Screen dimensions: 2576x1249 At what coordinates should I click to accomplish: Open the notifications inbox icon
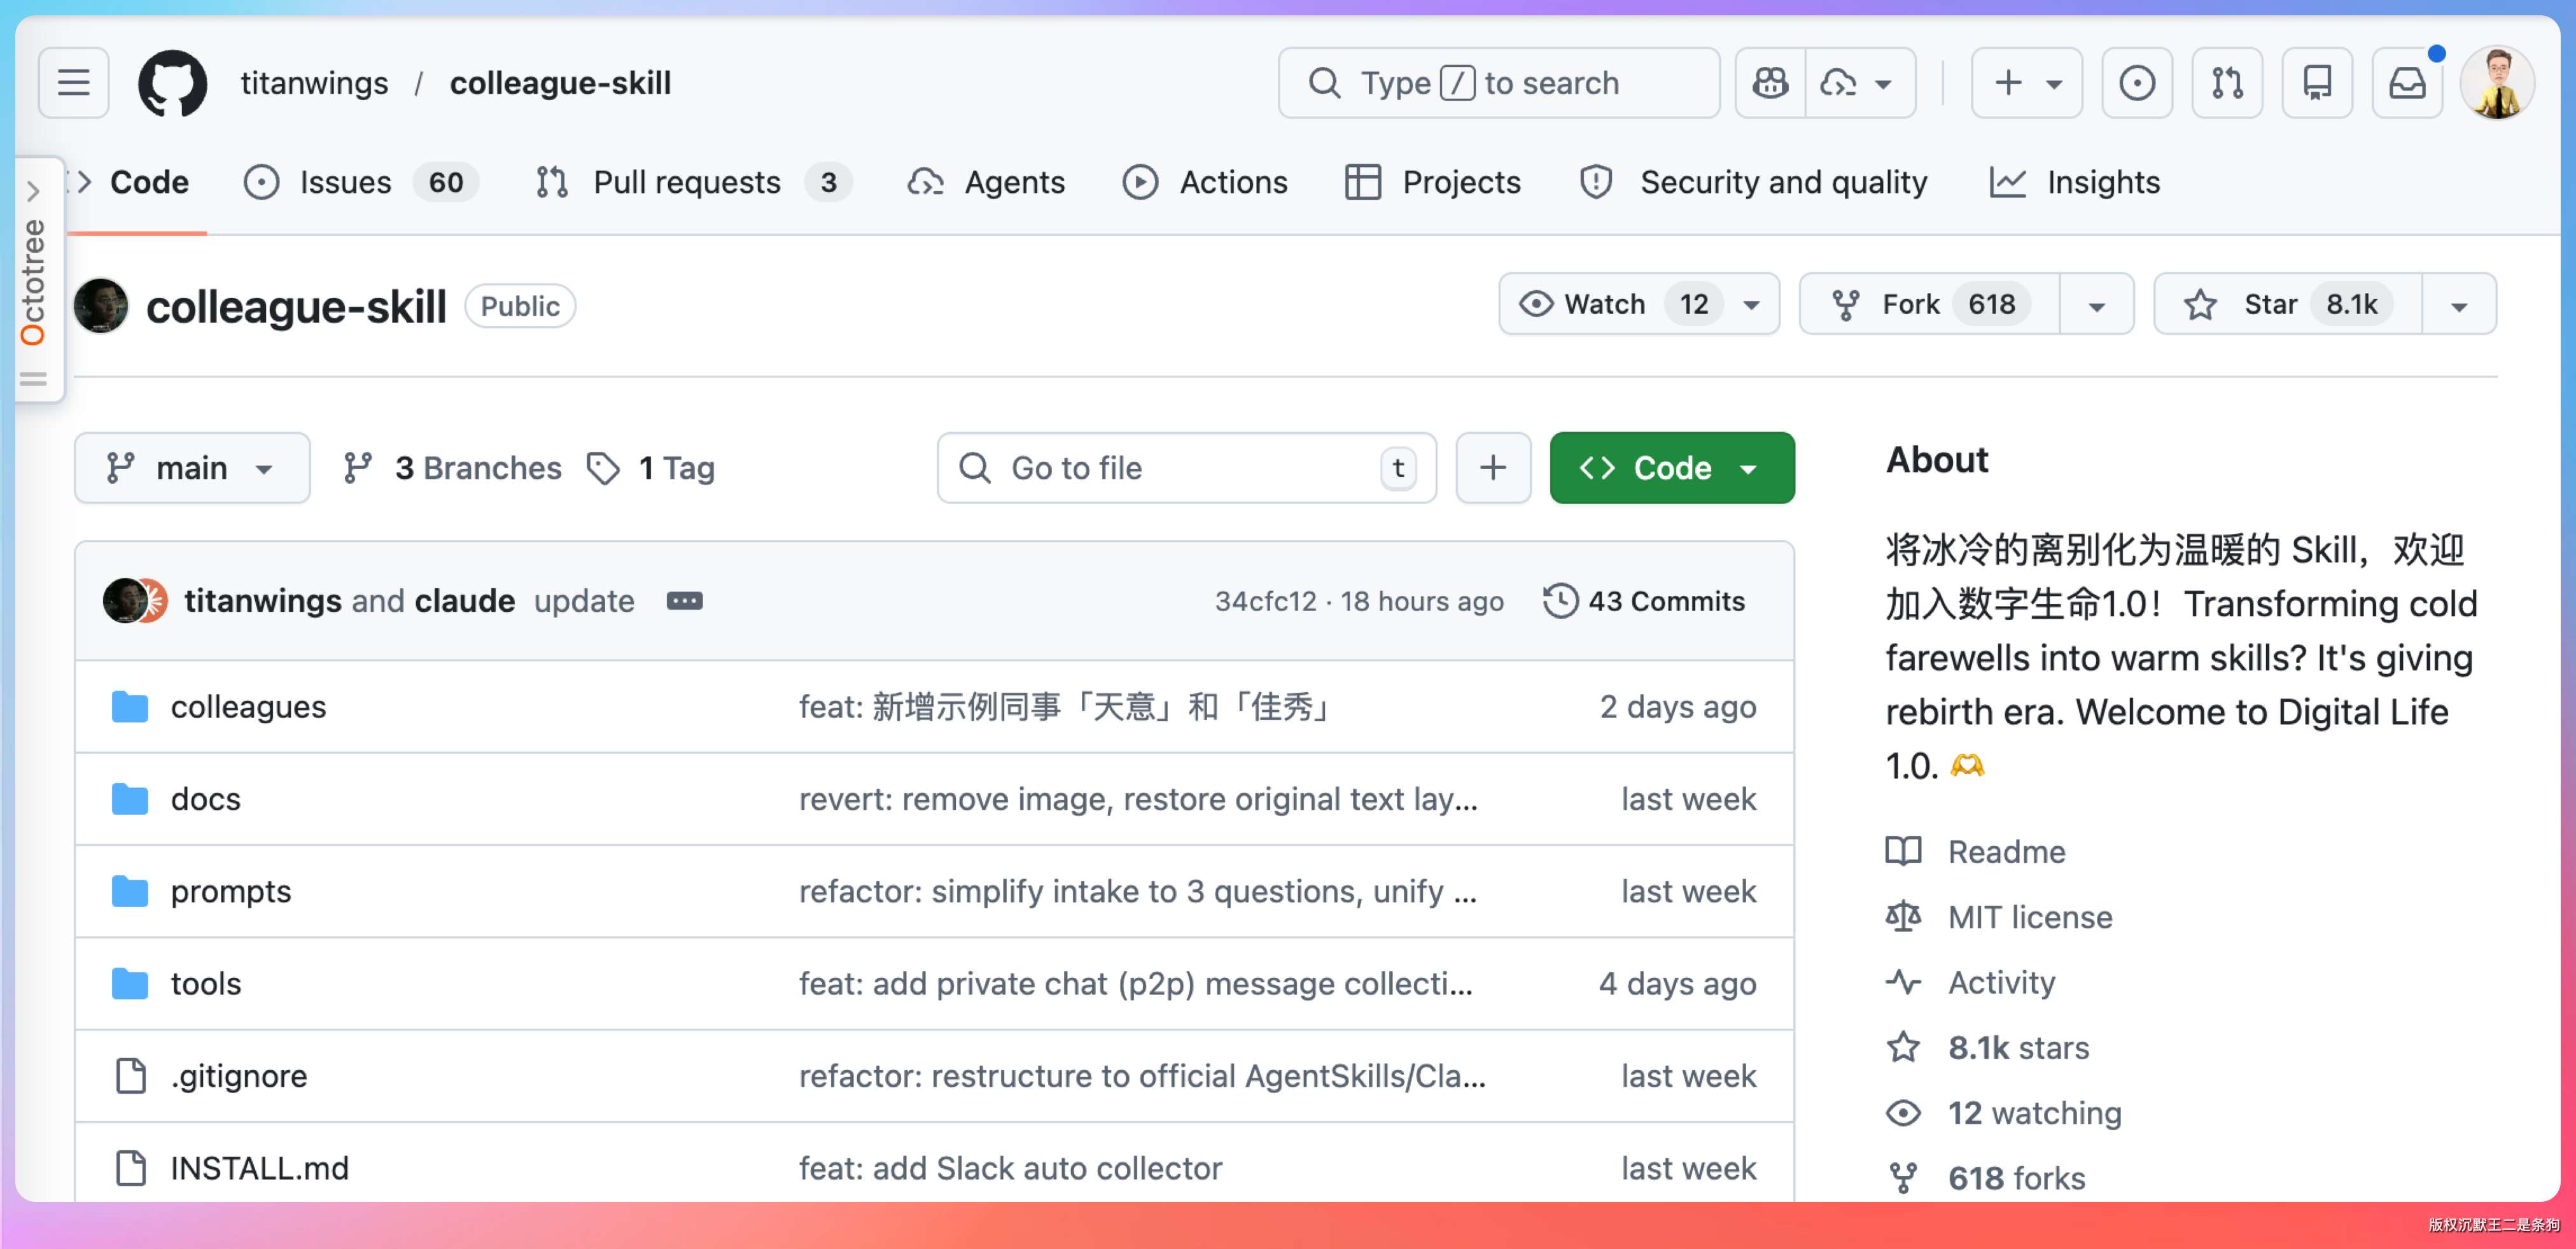(x=2407, y=83)
